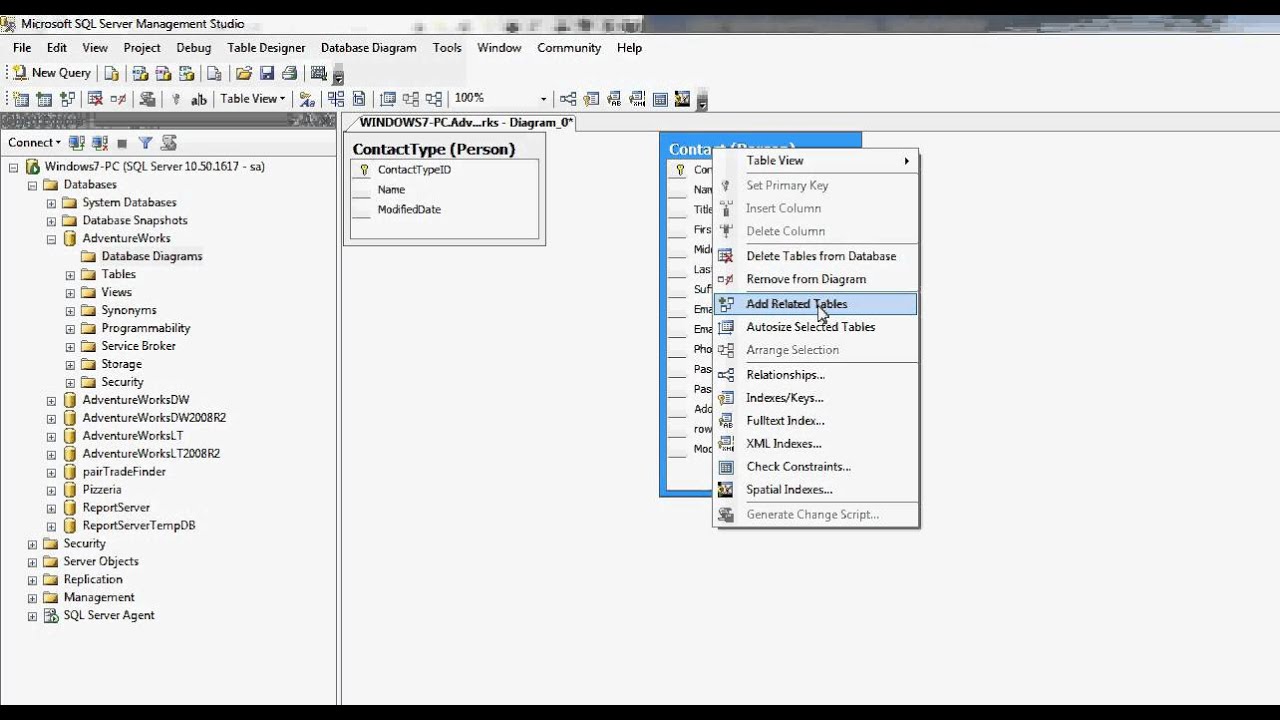The height and width of the screenshot is (720, 1280).
Task: Click Manage Indexes and Keys toolbar icon
Action: click(x=591, y=99)
